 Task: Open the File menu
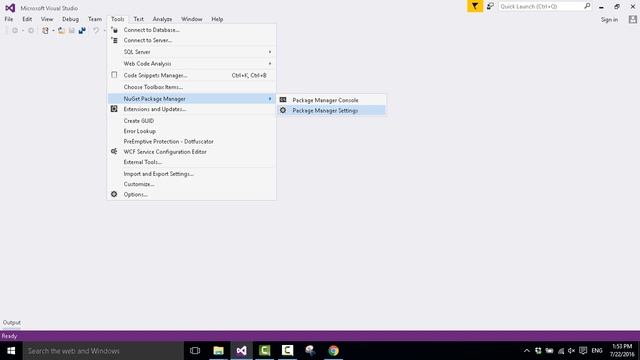(9, 19)
